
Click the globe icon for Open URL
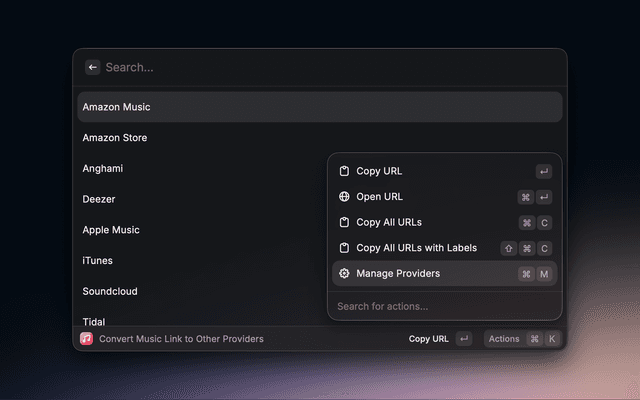coord(344,197)
